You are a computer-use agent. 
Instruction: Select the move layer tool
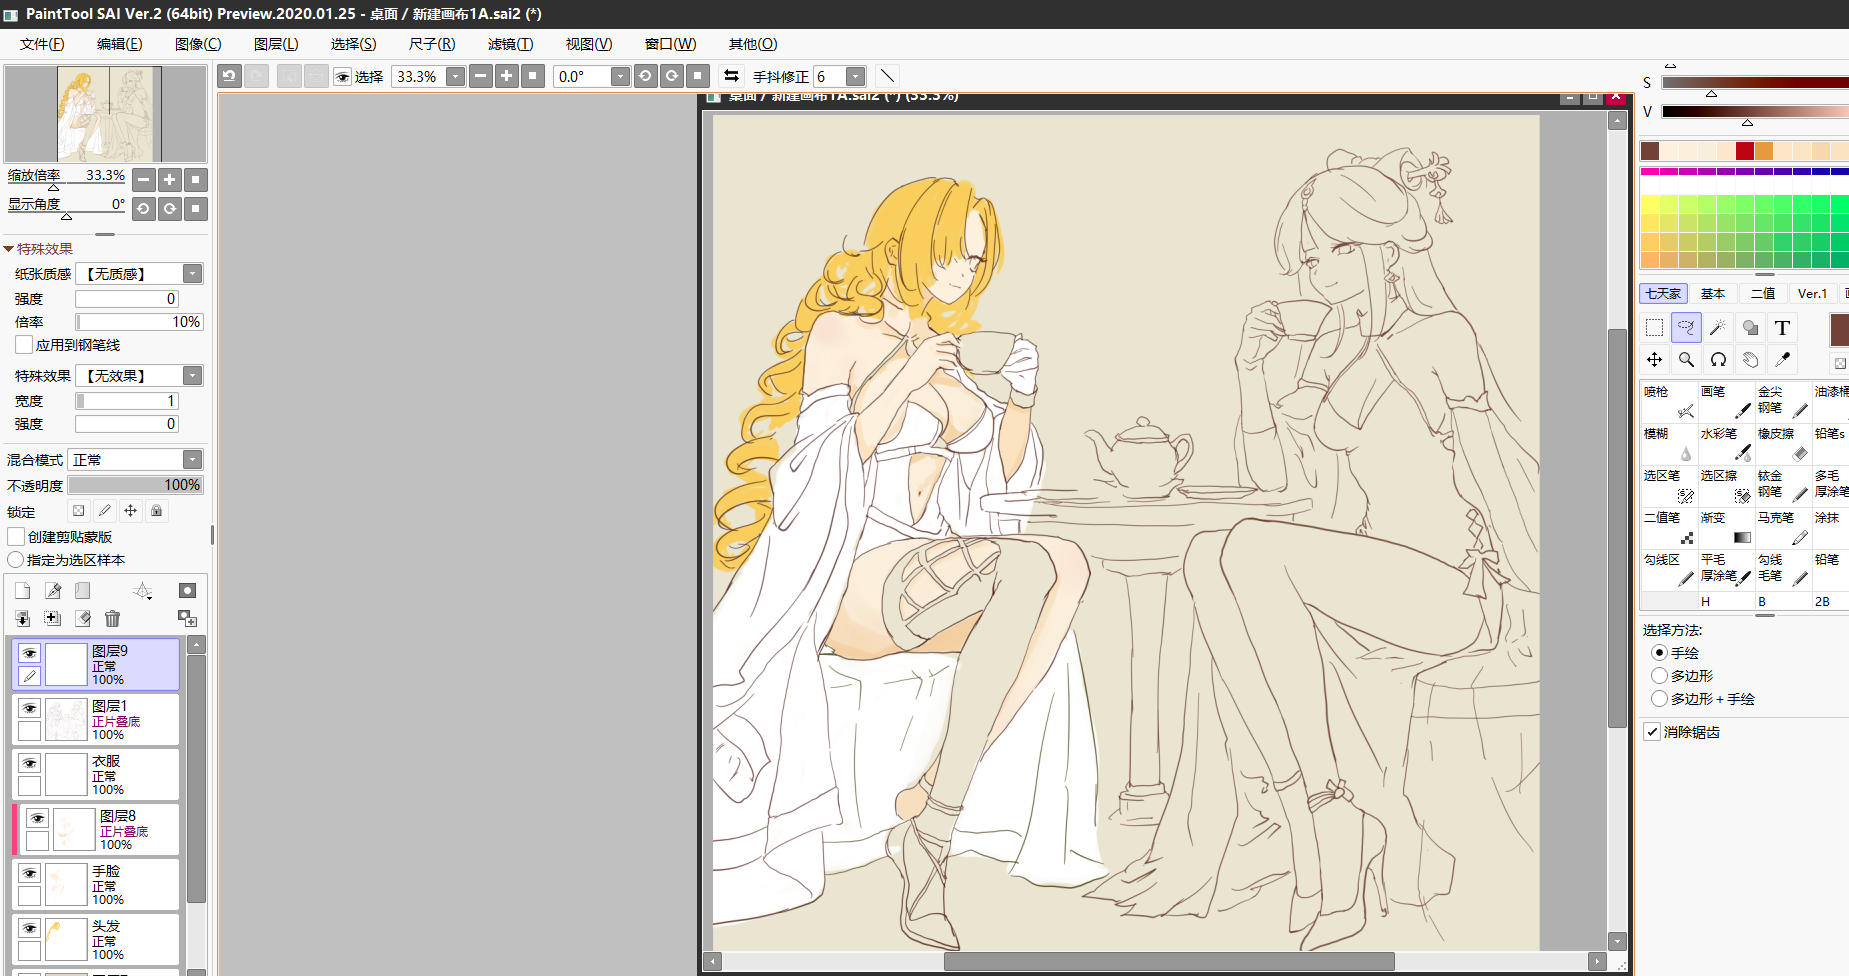click(x=1655, y=360)
